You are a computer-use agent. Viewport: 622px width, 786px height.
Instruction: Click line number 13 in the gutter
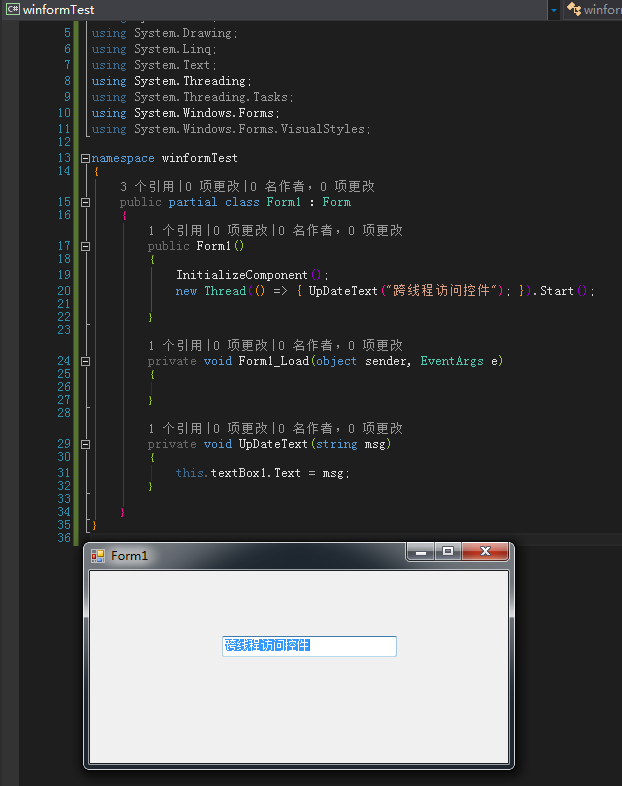click(64, 158)
